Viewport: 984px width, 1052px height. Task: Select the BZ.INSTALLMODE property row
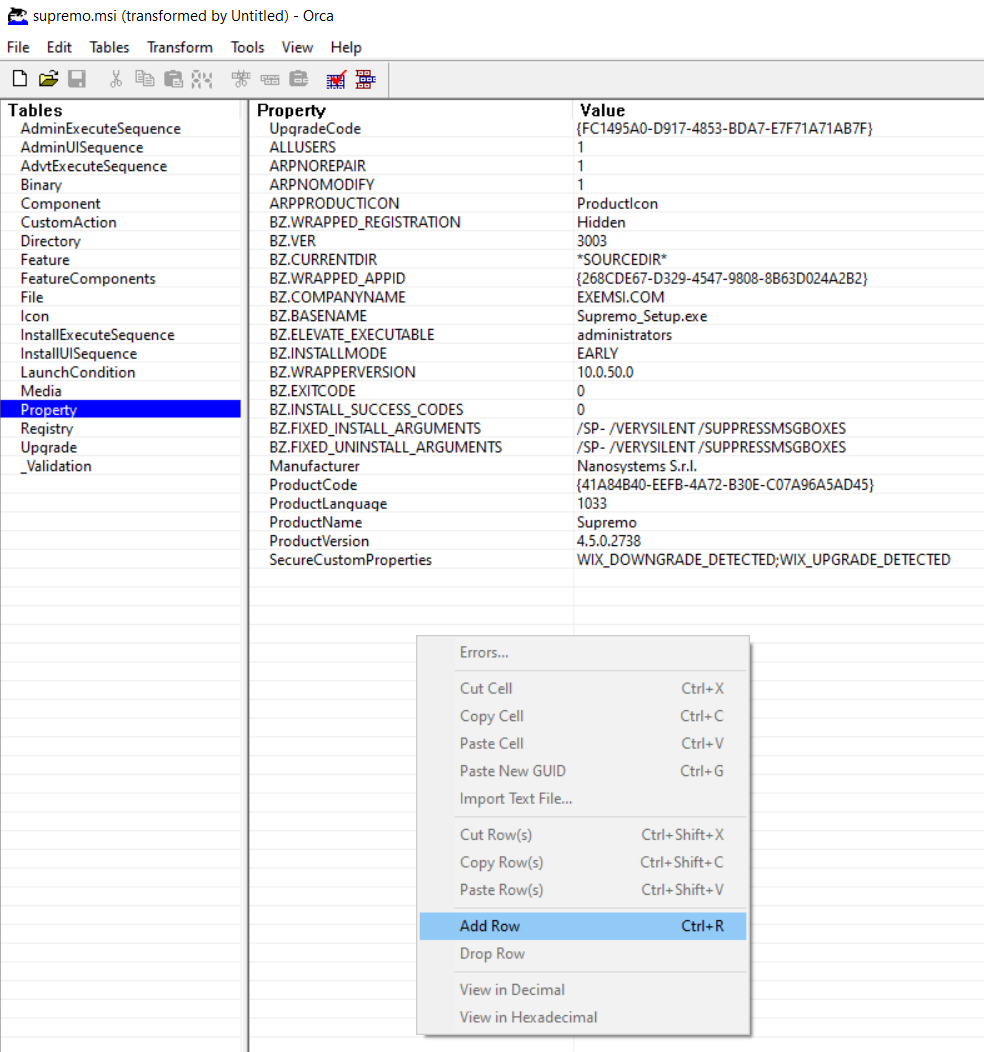(x=328, y=353)
